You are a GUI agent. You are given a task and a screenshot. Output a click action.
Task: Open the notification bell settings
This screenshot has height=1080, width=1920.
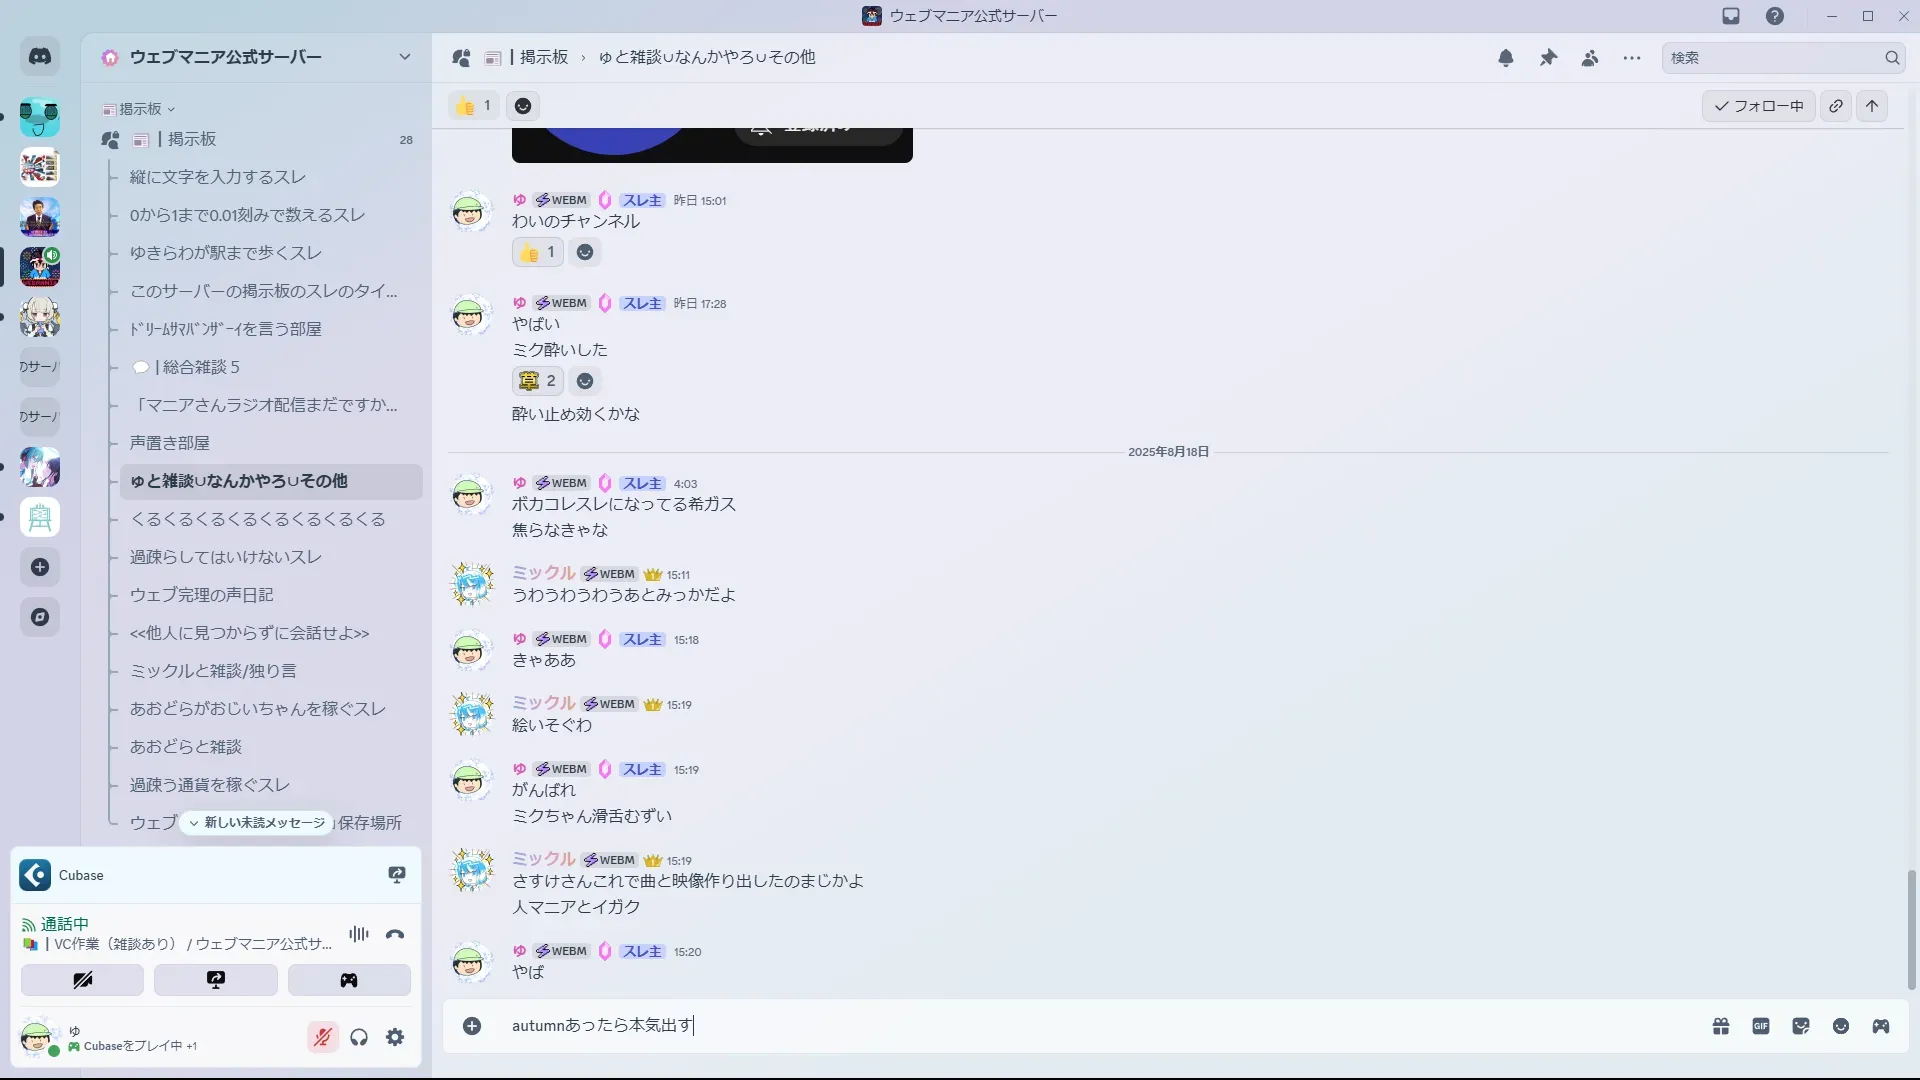click(x=1506, y=58)
